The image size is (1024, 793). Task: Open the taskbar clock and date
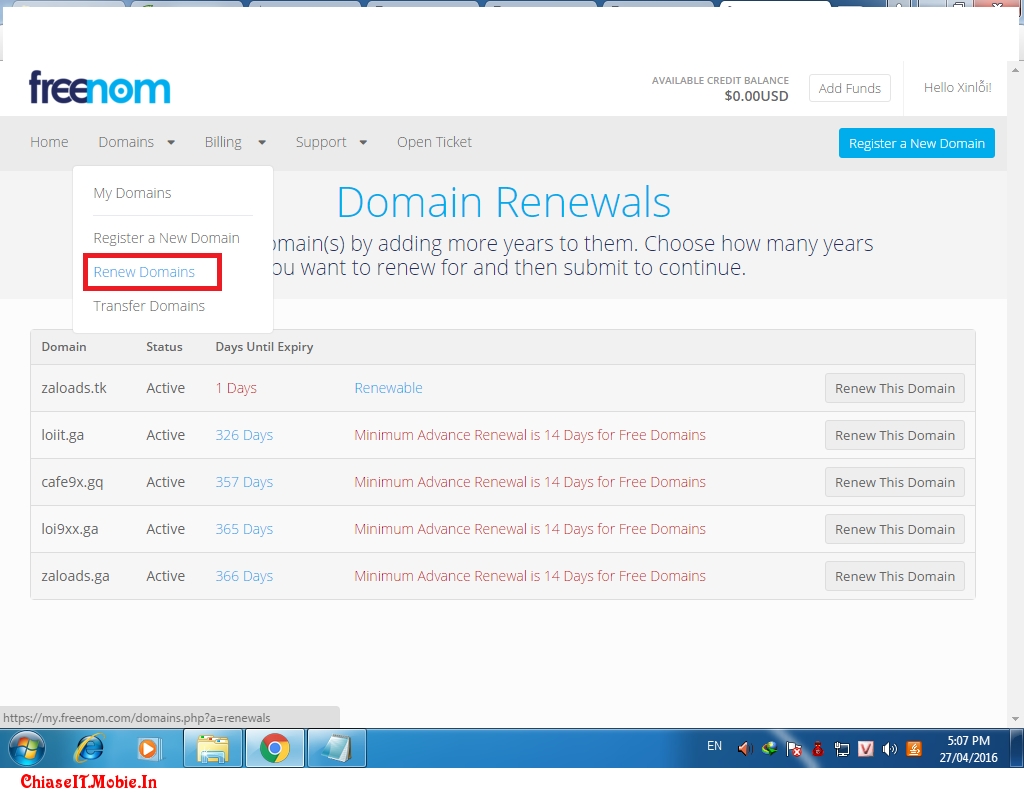pos(968,749)
